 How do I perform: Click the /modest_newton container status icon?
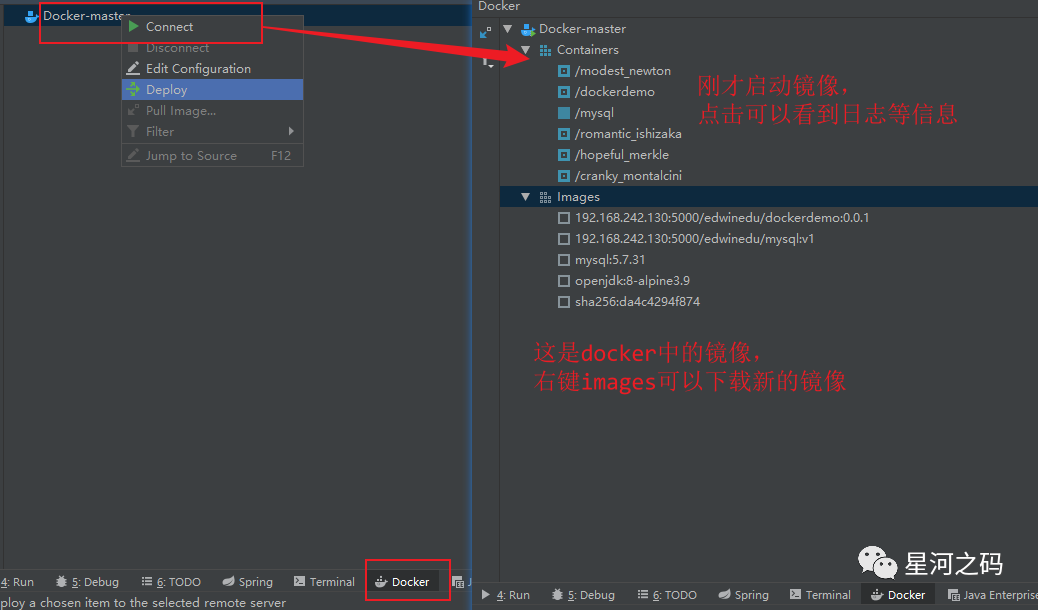pos(564,71)
